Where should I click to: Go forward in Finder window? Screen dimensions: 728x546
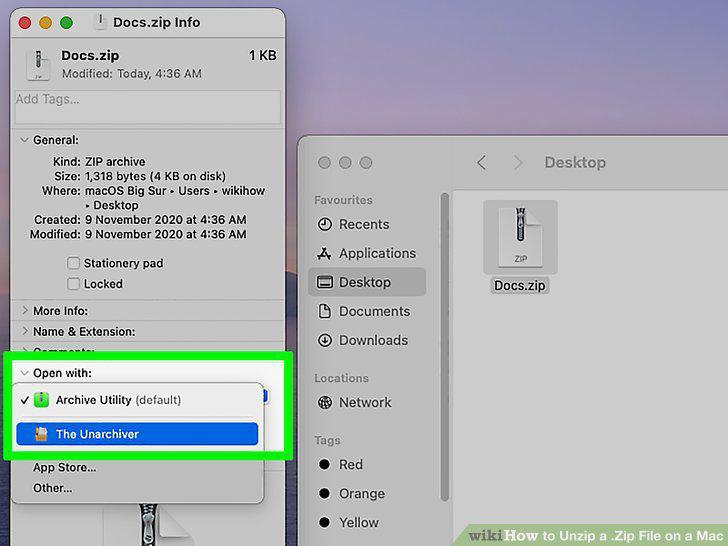(518, 162)
